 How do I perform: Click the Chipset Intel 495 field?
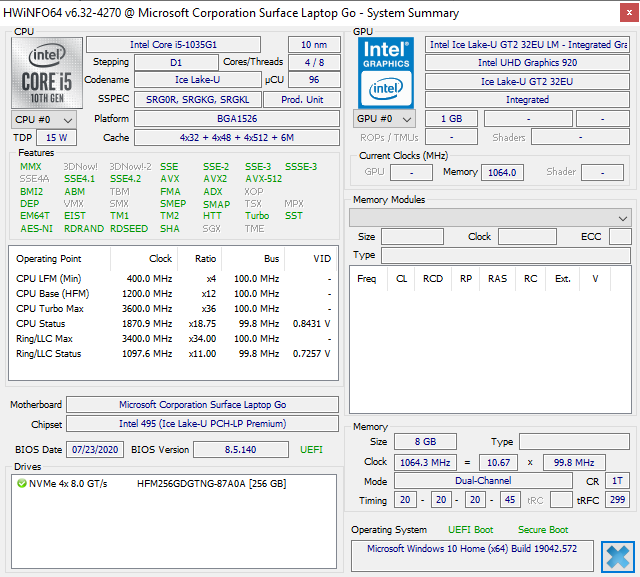point(202,424)
